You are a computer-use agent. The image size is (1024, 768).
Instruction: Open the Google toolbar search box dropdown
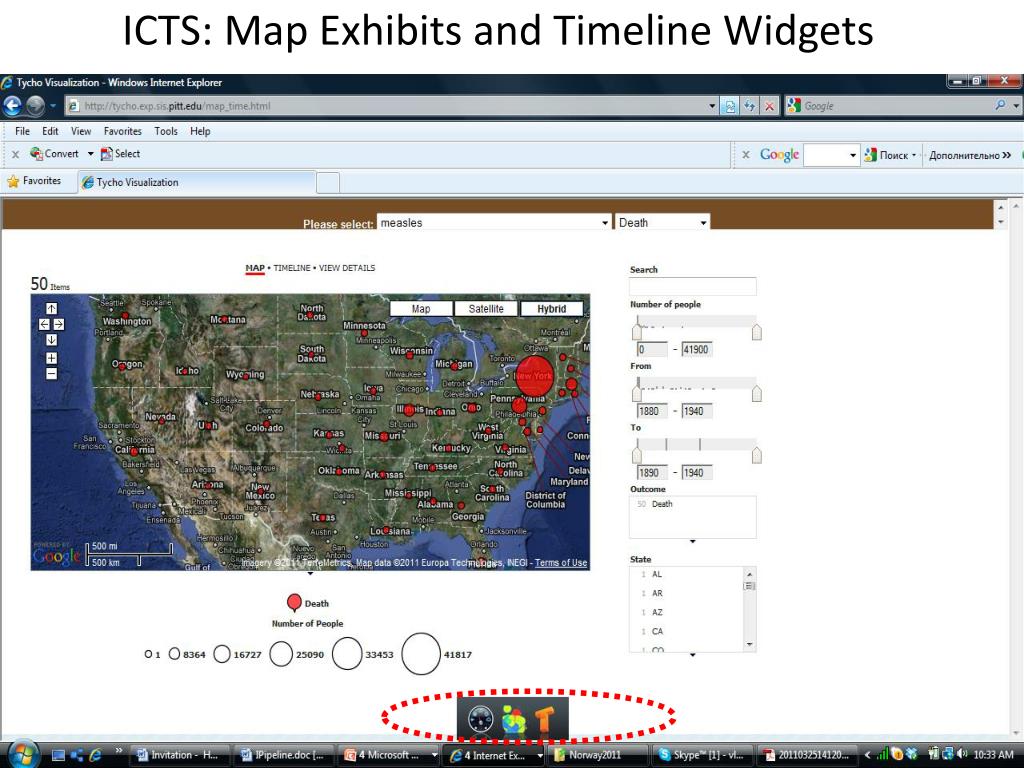click(x=852, y=155)
